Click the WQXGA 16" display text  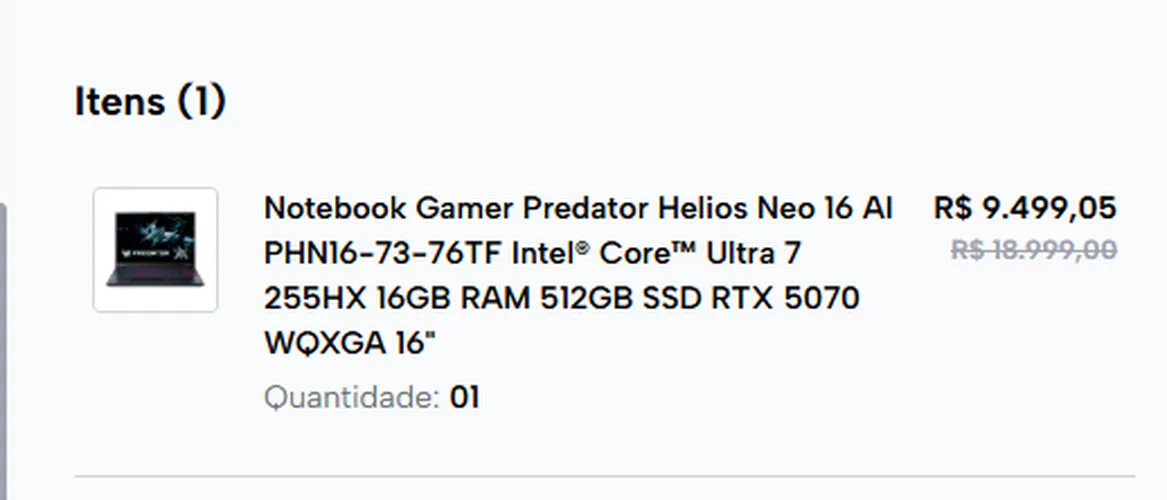click(351, 344)
